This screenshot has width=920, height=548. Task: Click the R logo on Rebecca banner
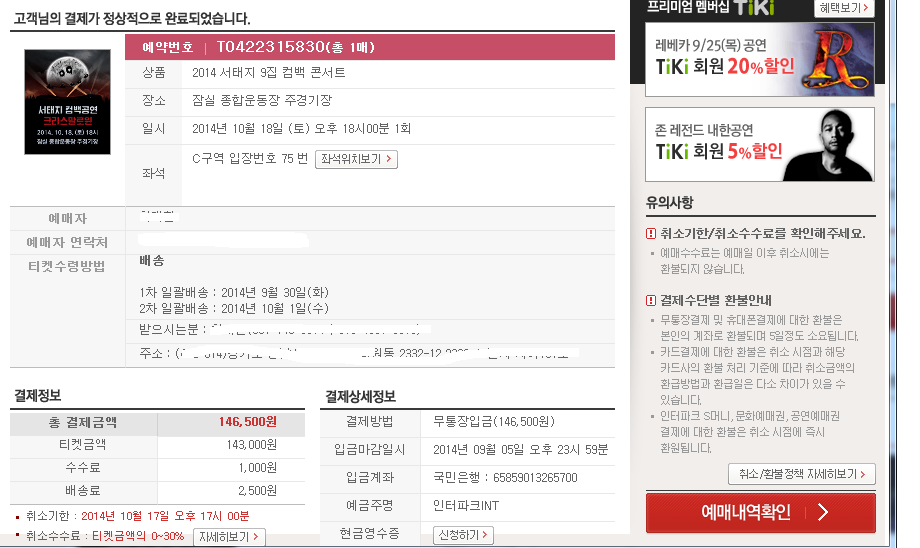pyautogui.click(x=836, y=60)
